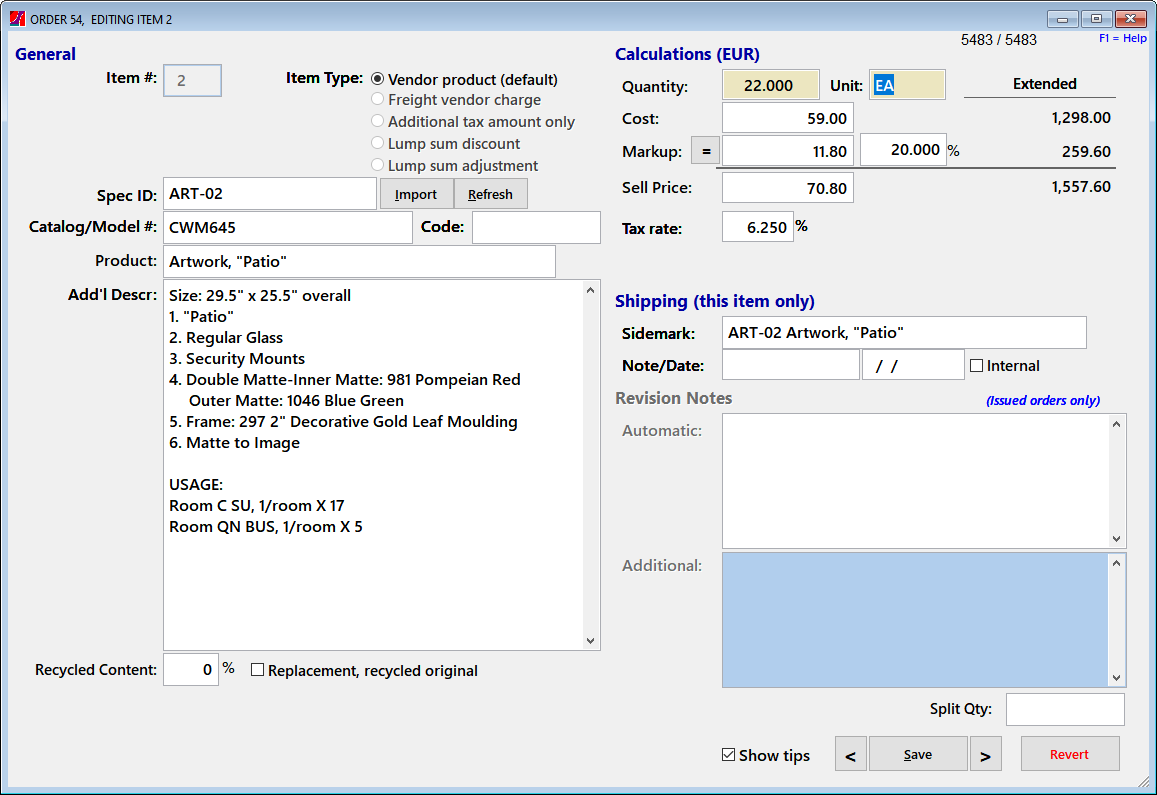The height and width of the screenshot is (795, 1157).
Task: Click the Recycled Content percent field
Action: [x=190, y=670]
